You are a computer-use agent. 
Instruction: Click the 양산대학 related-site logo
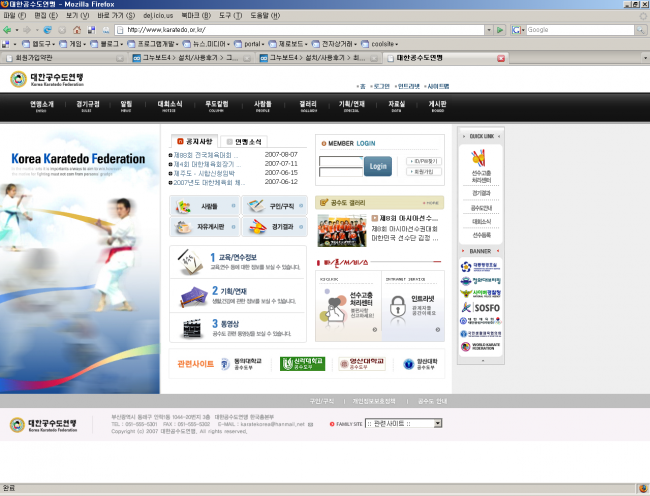pos(420,364)
